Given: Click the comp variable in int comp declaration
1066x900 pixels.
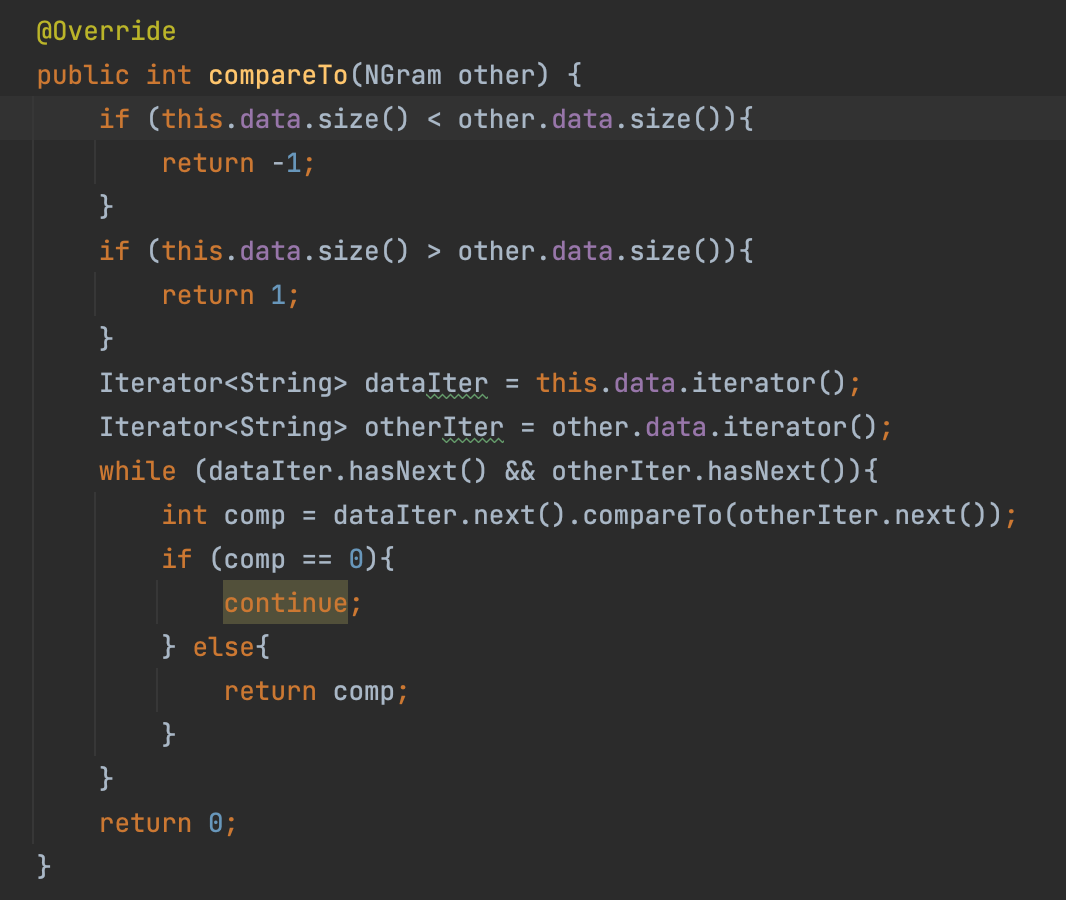Looking at the screenshot, I should 255,515.
